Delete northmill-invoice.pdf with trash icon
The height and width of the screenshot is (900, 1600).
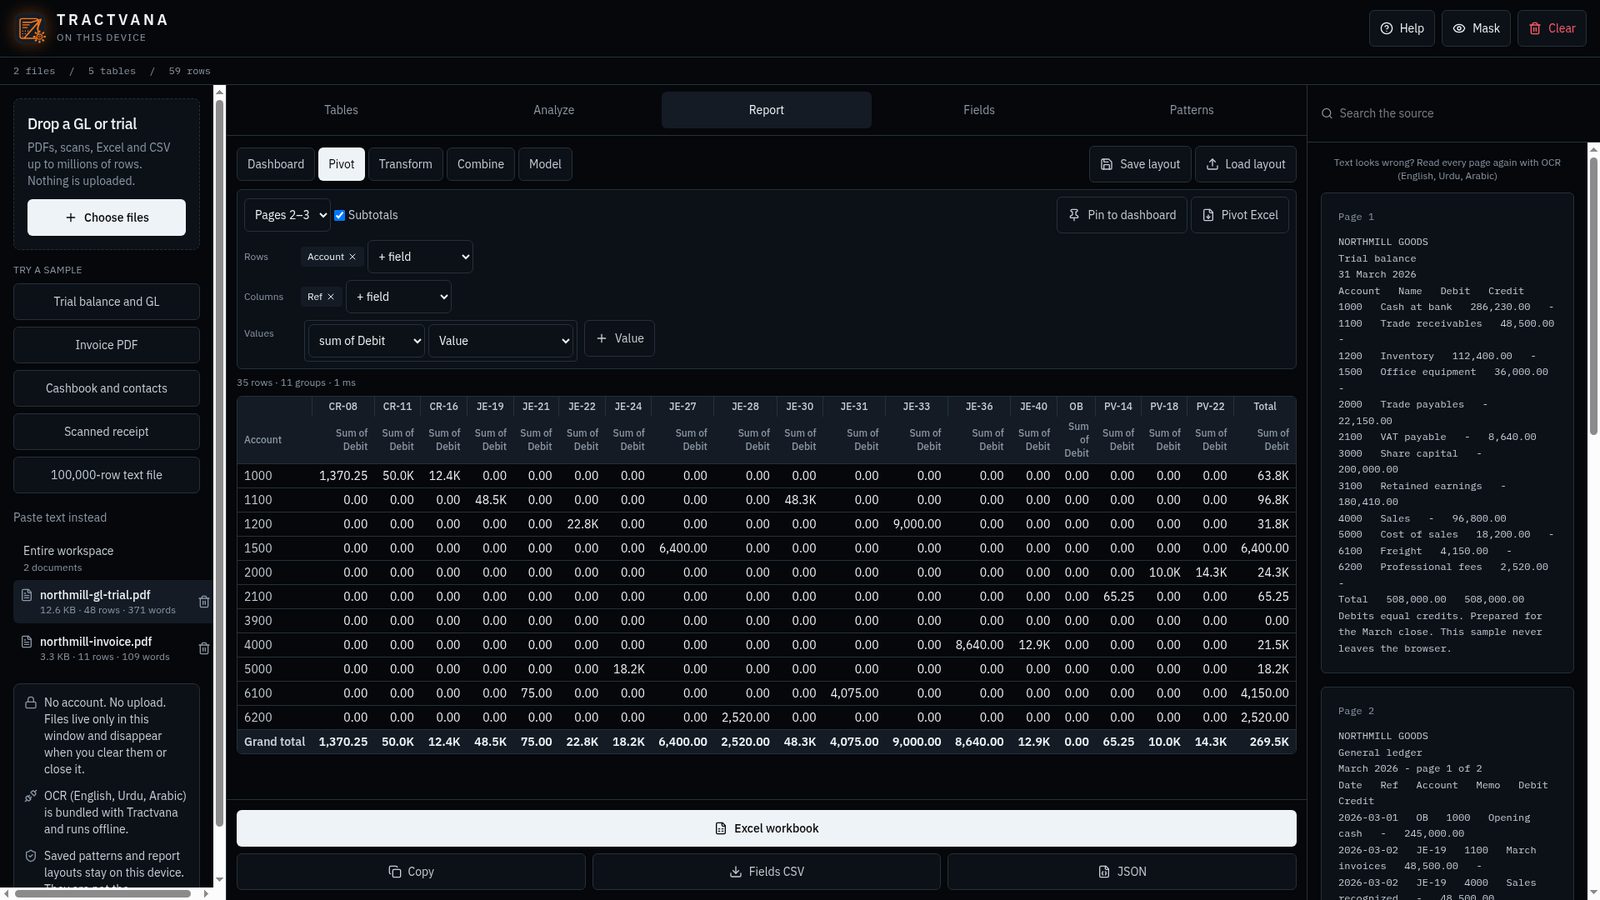(x=204, y=649)
